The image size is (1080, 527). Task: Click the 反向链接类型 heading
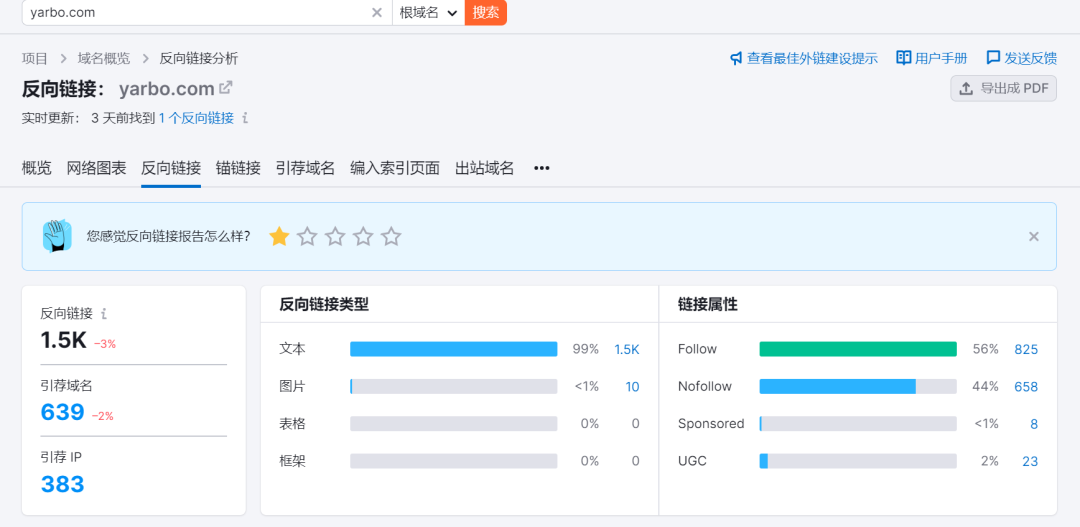pyautogui.click(x=324, y=304)
